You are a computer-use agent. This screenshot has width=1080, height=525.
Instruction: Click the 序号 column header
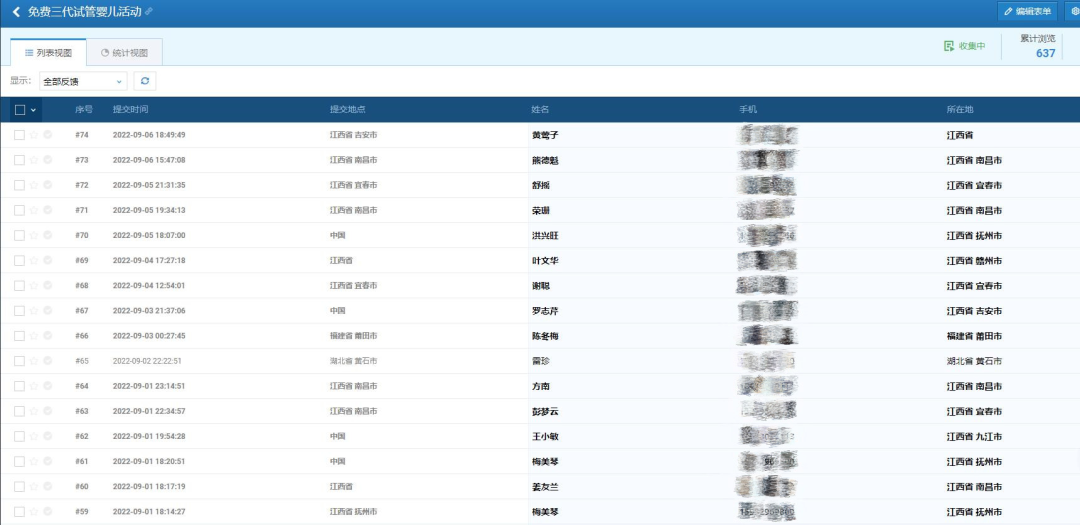84,109
